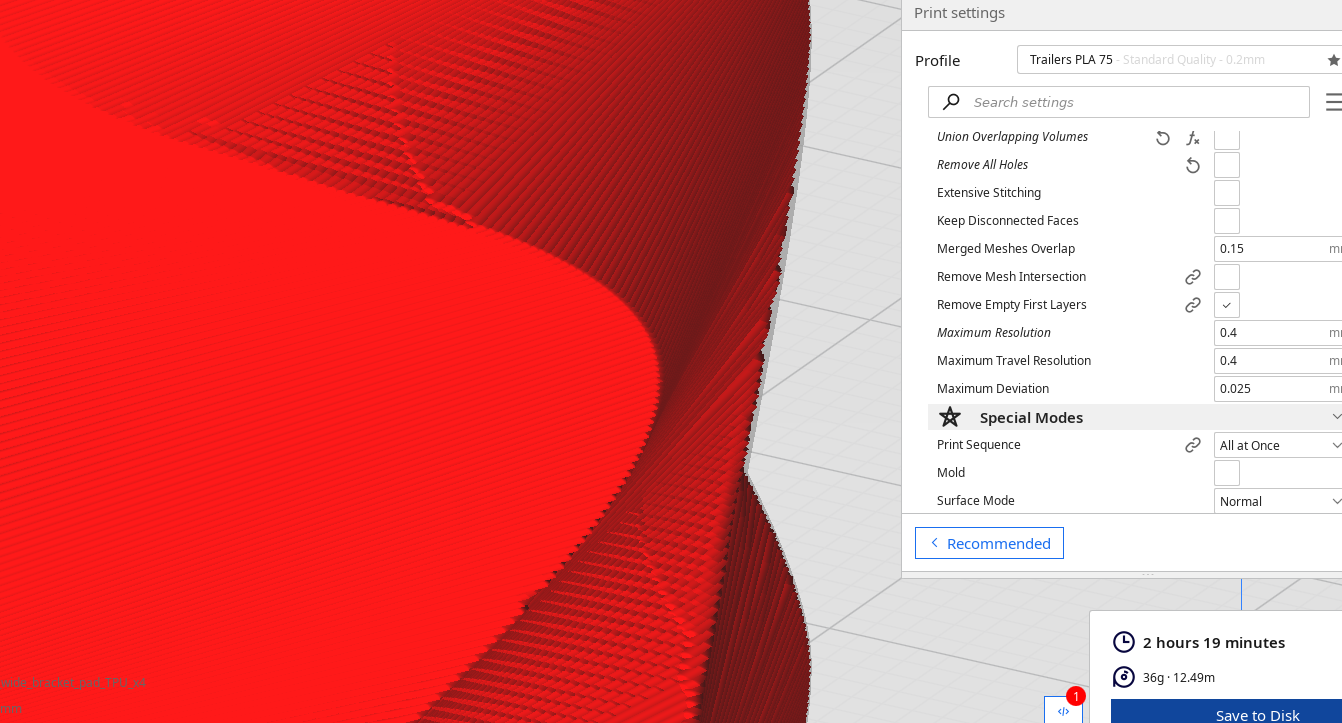Reset Union Overlapping Volumes to default value
This screenshot has width=1342, height=723.
[x=1162, y=138]
